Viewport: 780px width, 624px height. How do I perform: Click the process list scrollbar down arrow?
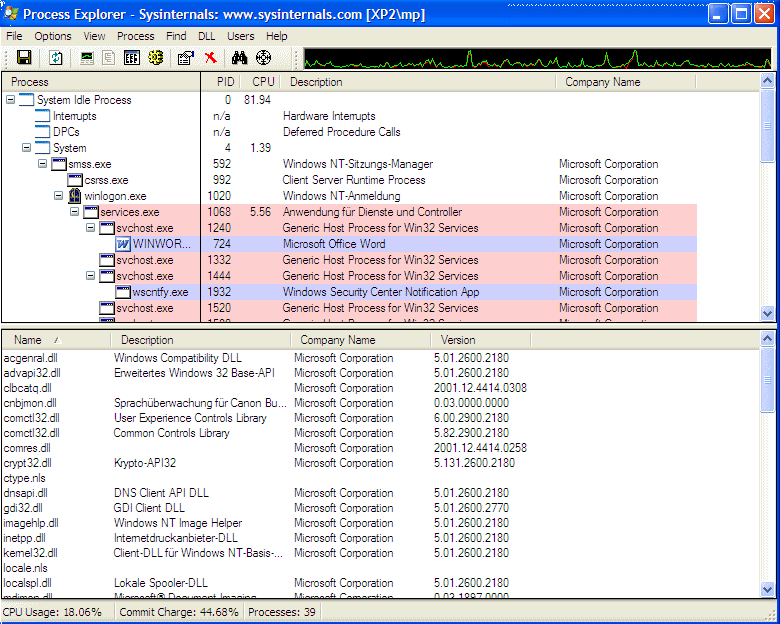click(767, 313)
